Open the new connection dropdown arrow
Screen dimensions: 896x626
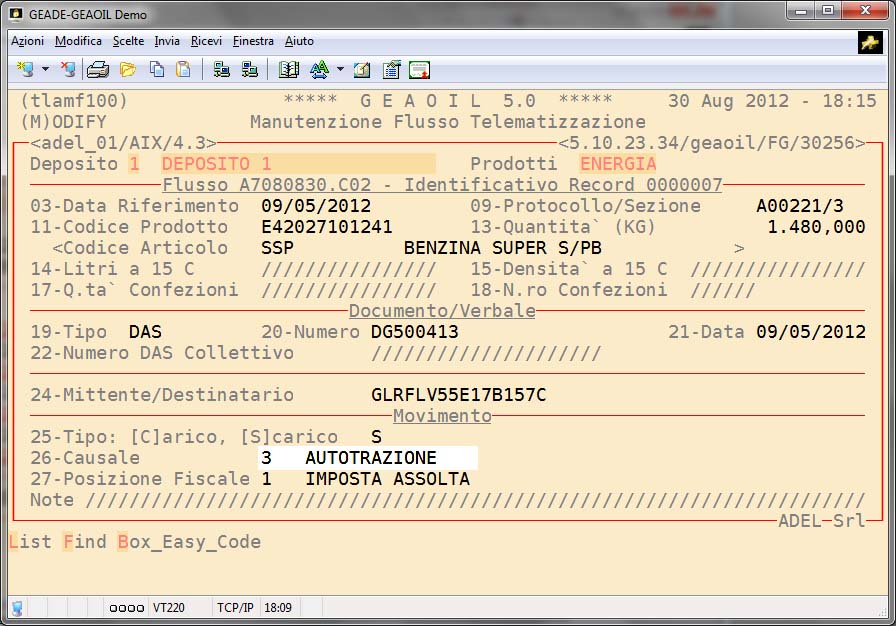pyautogui.click(x=45, y=70)
